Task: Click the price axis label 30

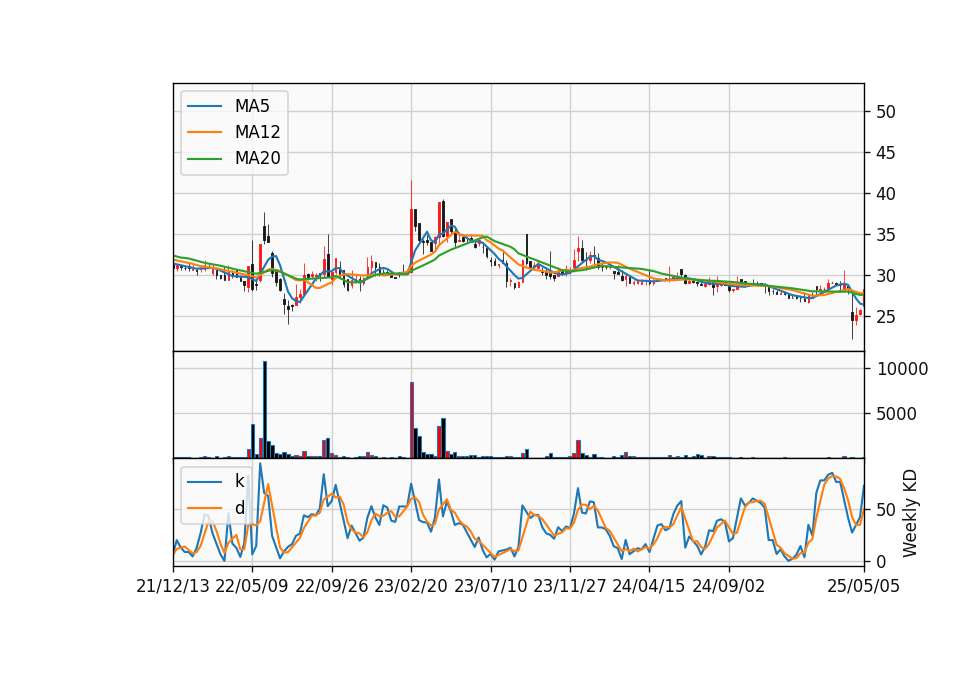Action: coord(885,276)
